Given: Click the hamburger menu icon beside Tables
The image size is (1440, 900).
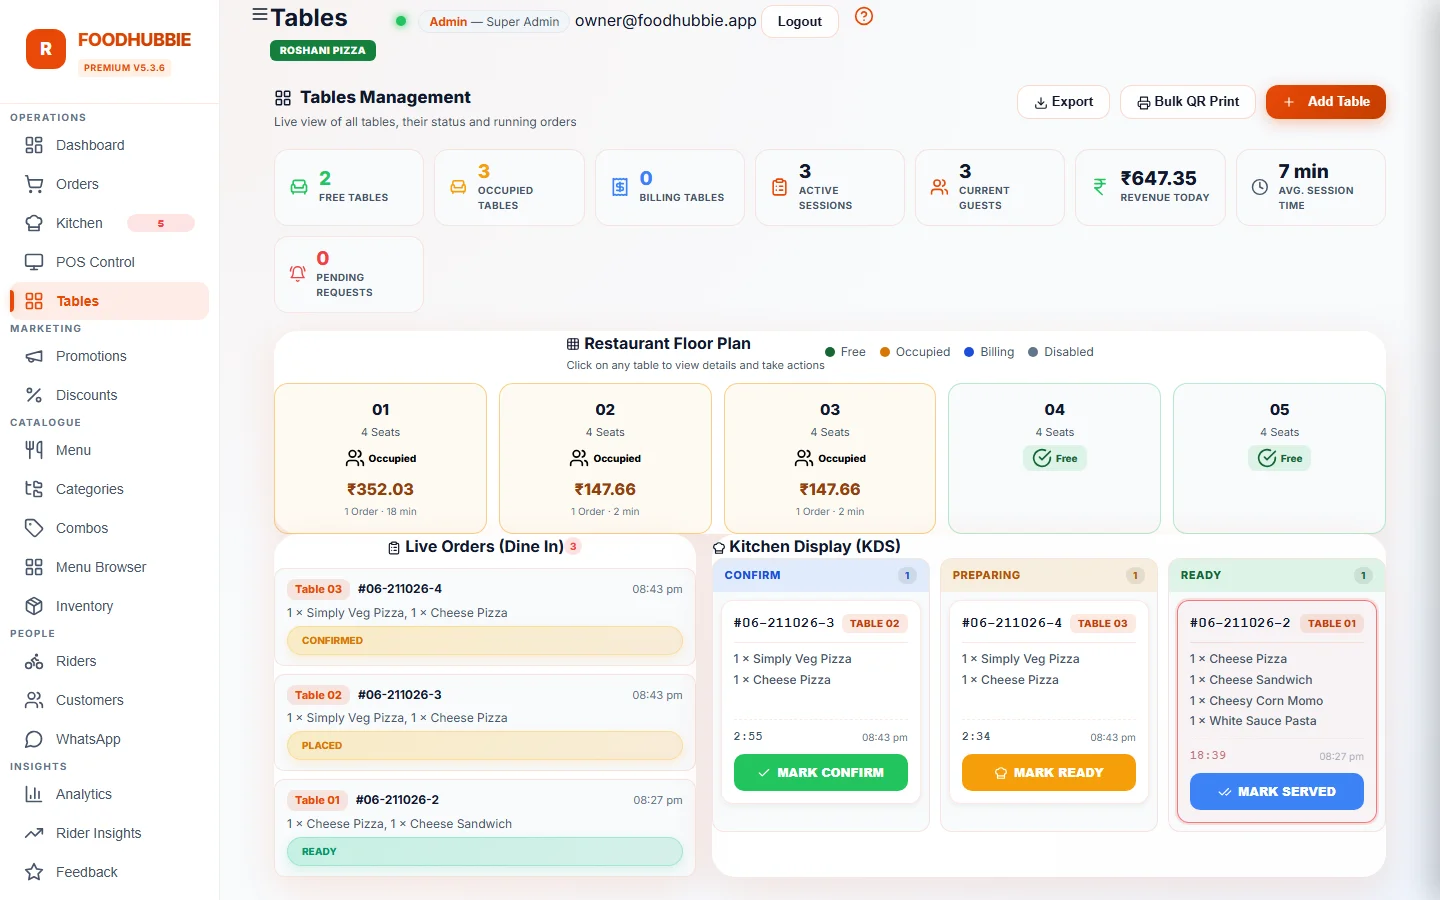Looking at the screenshot, I should pos(260,15).
